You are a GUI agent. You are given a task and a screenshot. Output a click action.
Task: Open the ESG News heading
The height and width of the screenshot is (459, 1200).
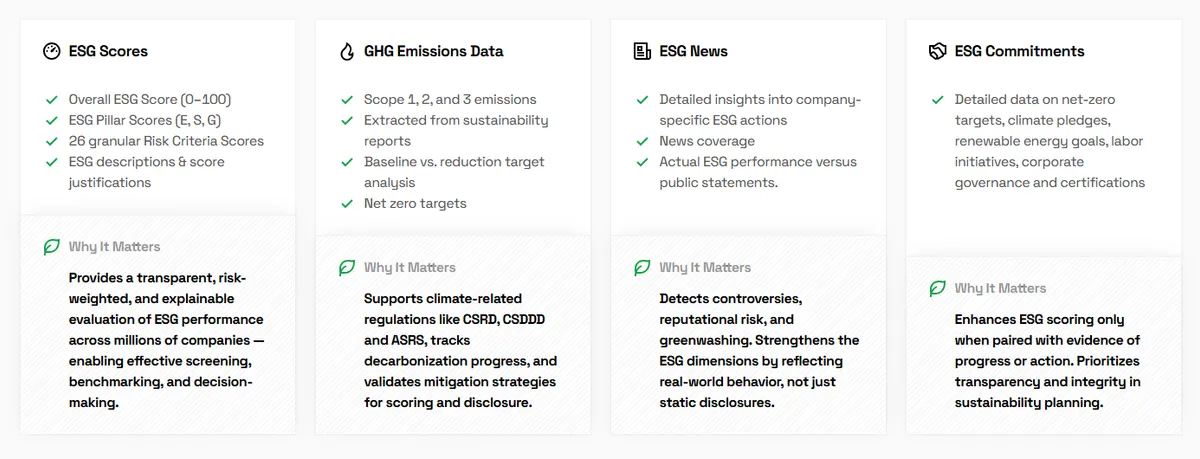[x=694, y=51]
